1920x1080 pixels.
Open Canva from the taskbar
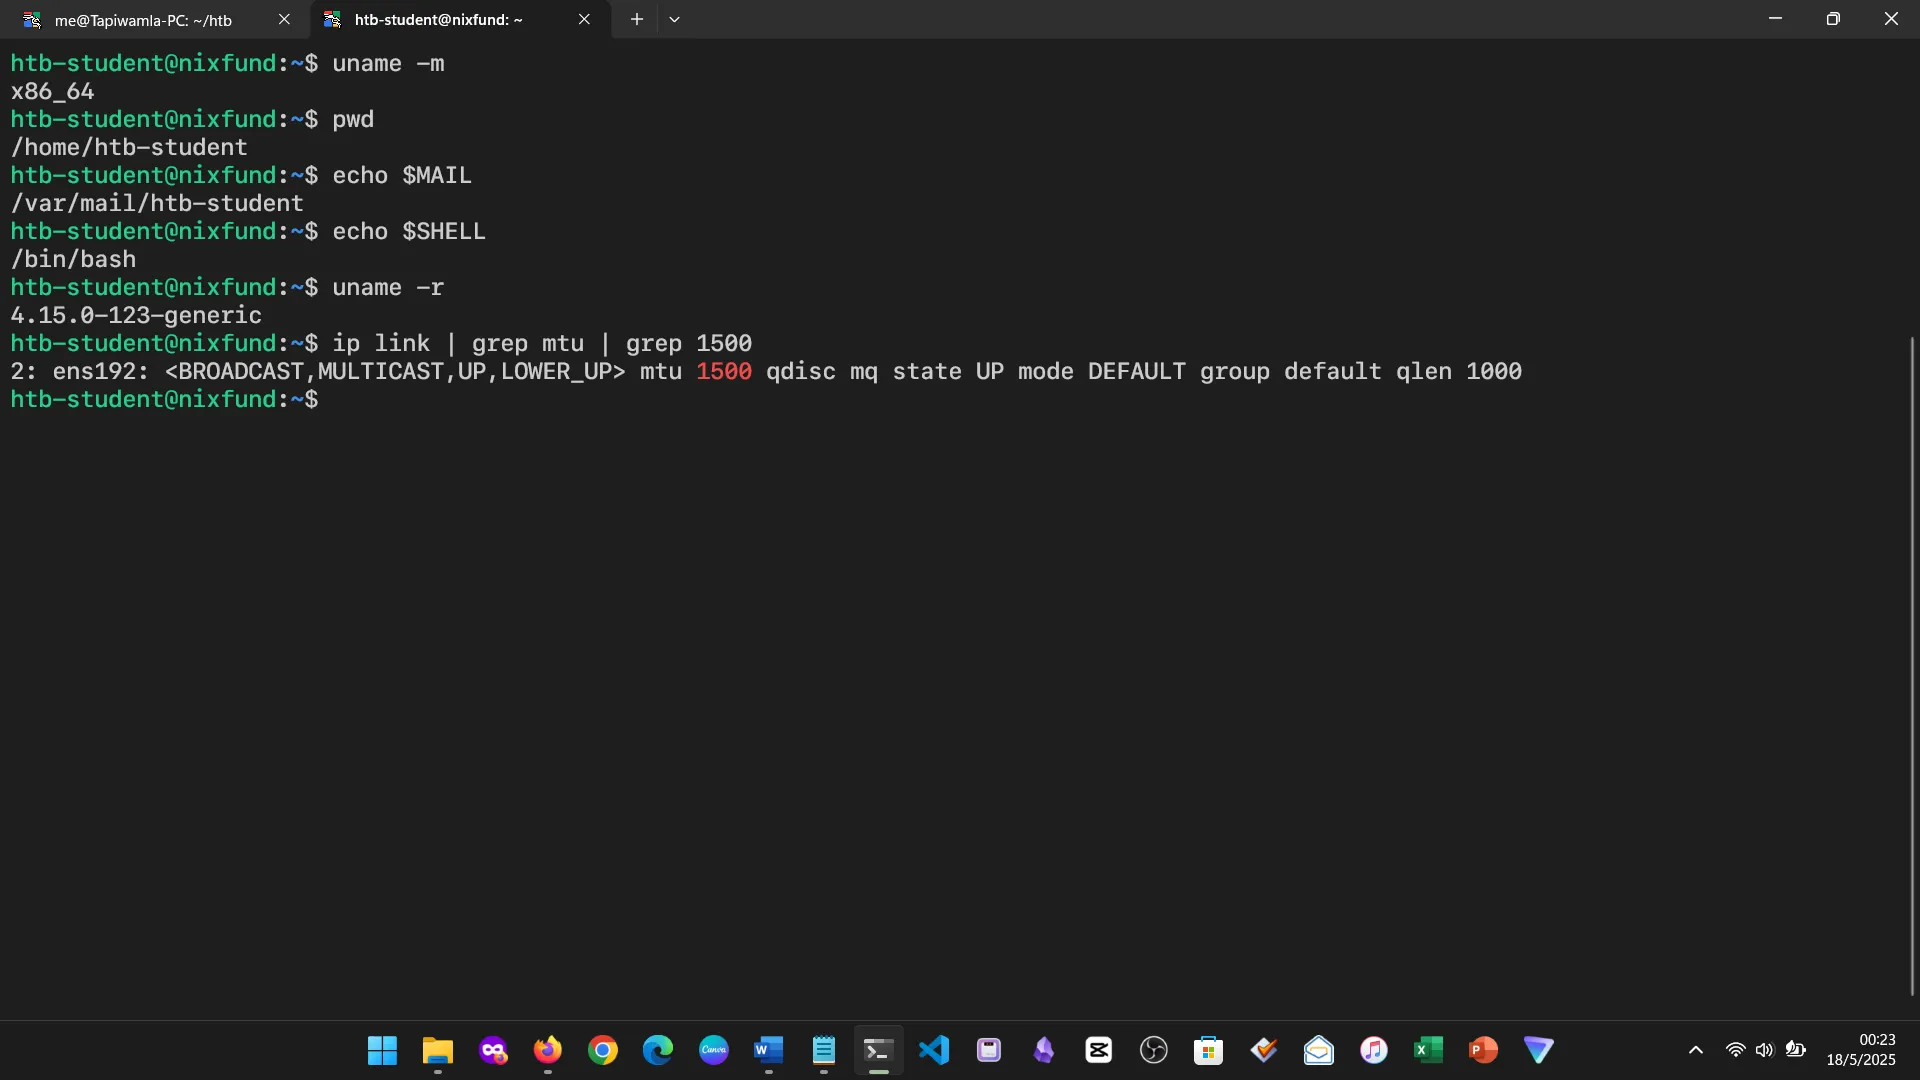pos(713,1050)
